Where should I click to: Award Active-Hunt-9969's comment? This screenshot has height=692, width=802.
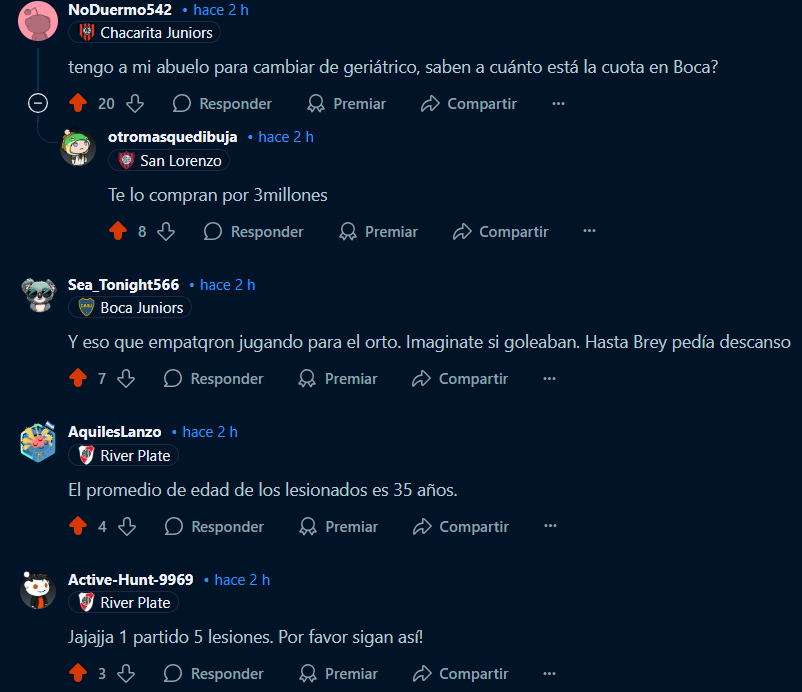338,673
